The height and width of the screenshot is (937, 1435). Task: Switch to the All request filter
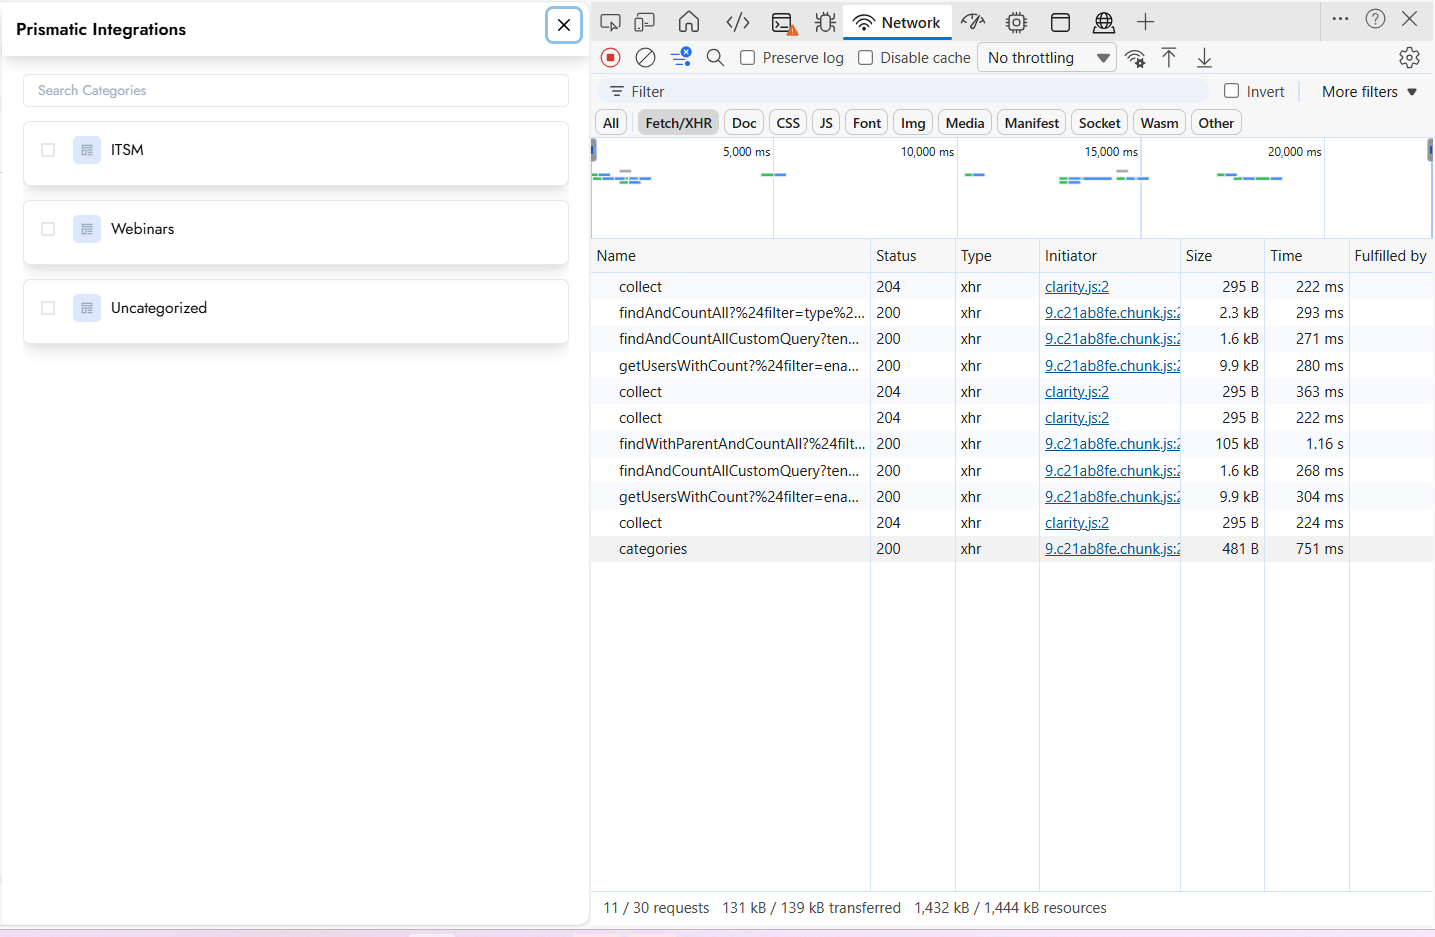coord(611,123)
